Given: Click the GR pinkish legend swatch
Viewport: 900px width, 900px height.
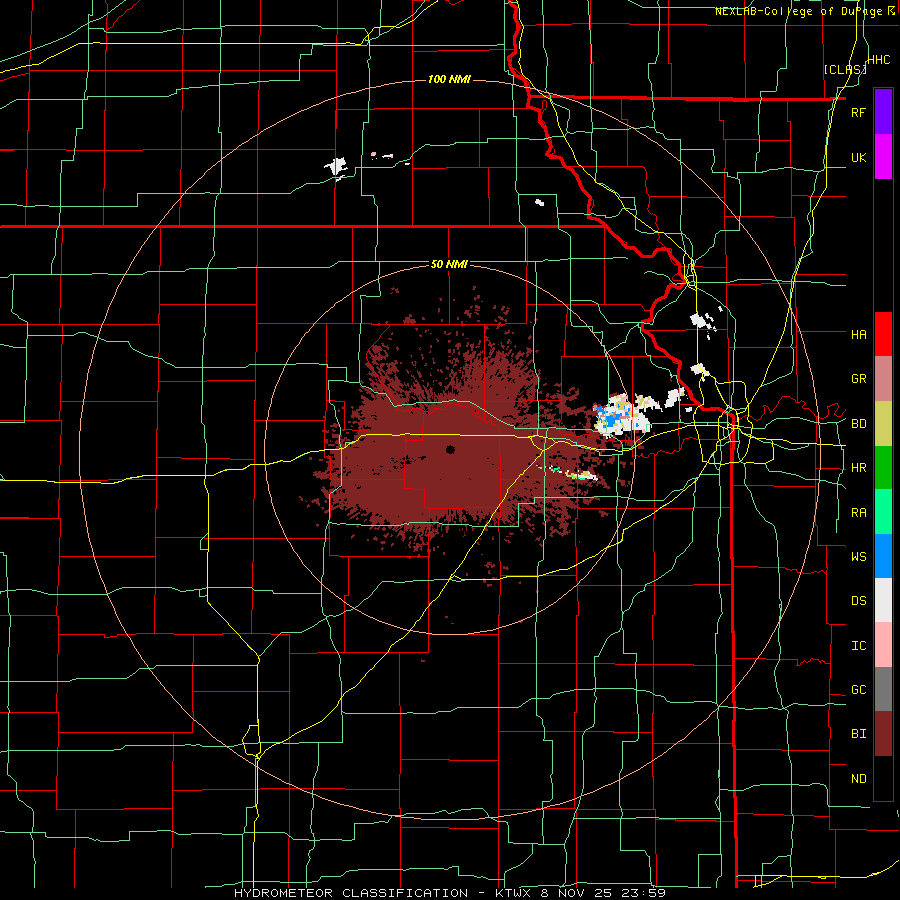Looking at the screenshot, I should point(883,378).
